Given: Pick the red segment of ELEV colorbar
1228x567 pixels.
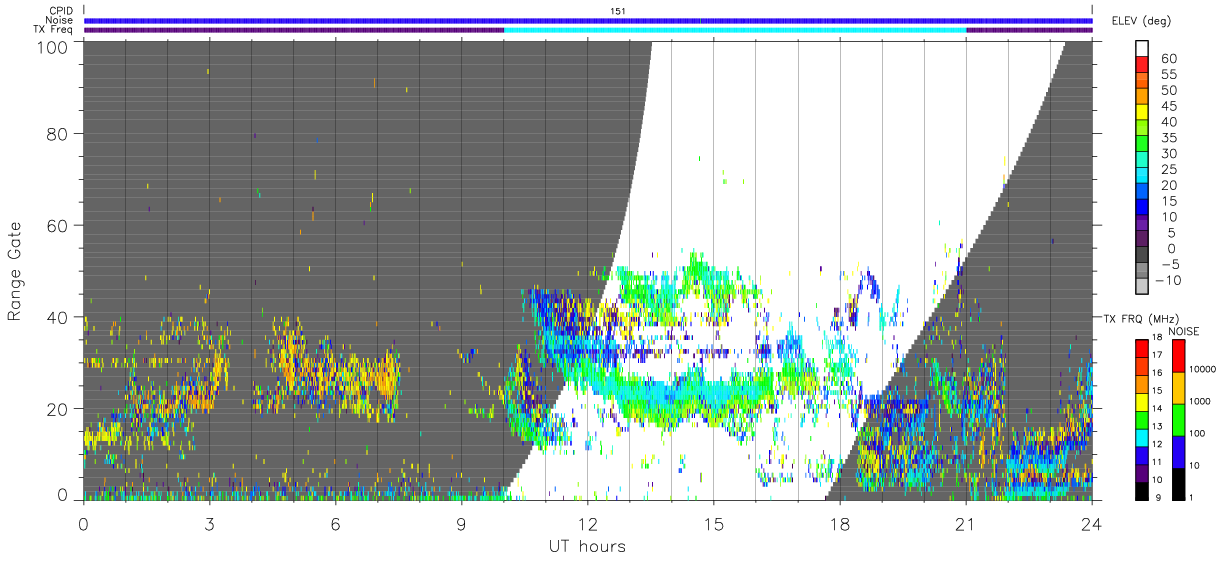Looking at the screenshot, I should click(1142, 65).
